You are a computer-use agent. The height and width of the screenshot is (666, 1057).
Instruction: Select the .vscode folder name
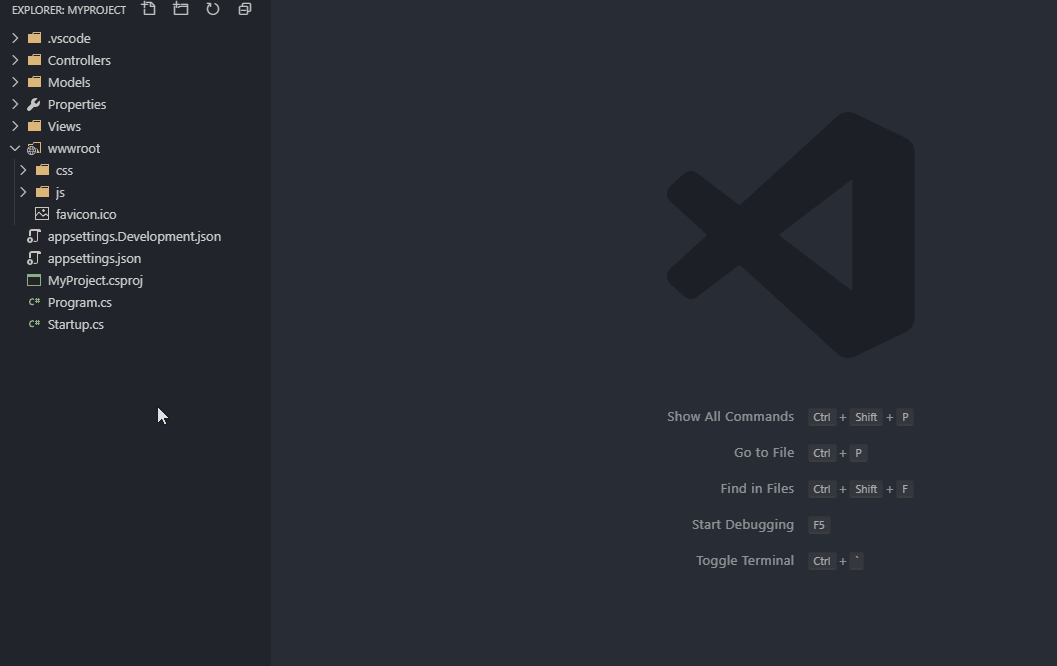69,38
